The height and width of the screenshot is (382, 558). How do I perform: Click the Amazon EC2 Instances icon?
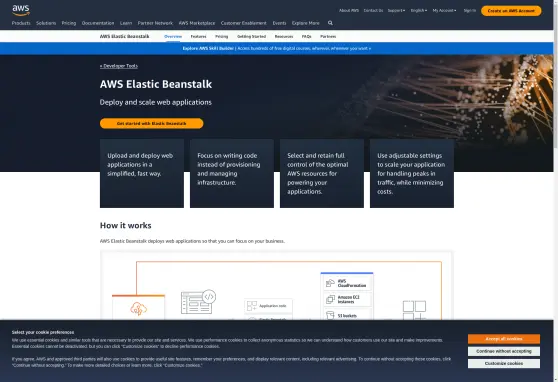pyautogui.click(x=330, y=299)
